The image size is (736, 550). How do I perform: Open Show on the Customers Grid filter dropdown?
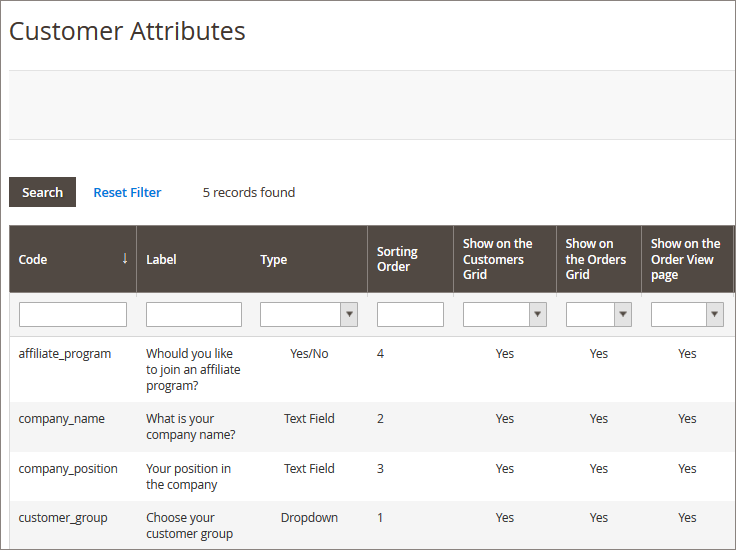coord(504,315)
